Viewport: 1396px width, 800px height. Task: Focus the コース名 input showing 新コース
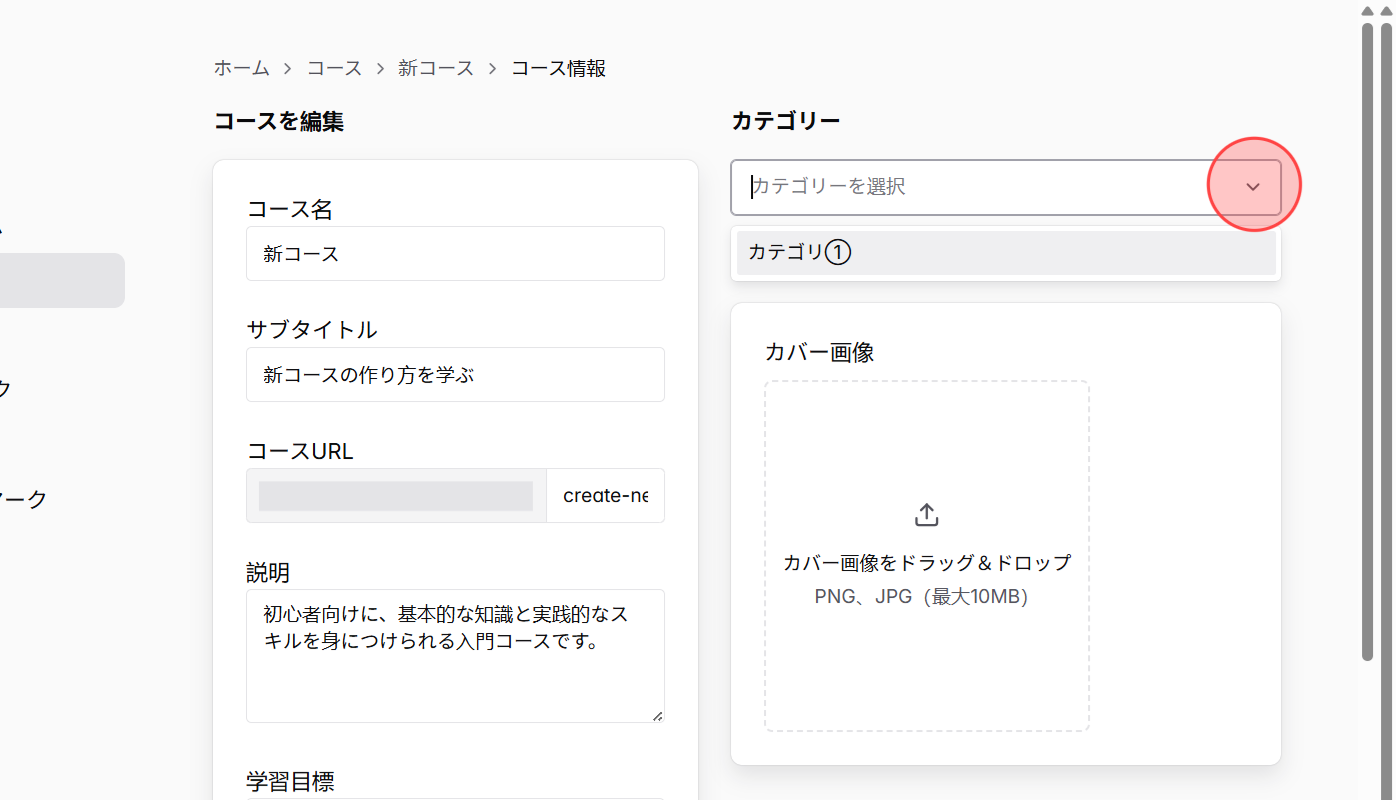coord(455,253)
